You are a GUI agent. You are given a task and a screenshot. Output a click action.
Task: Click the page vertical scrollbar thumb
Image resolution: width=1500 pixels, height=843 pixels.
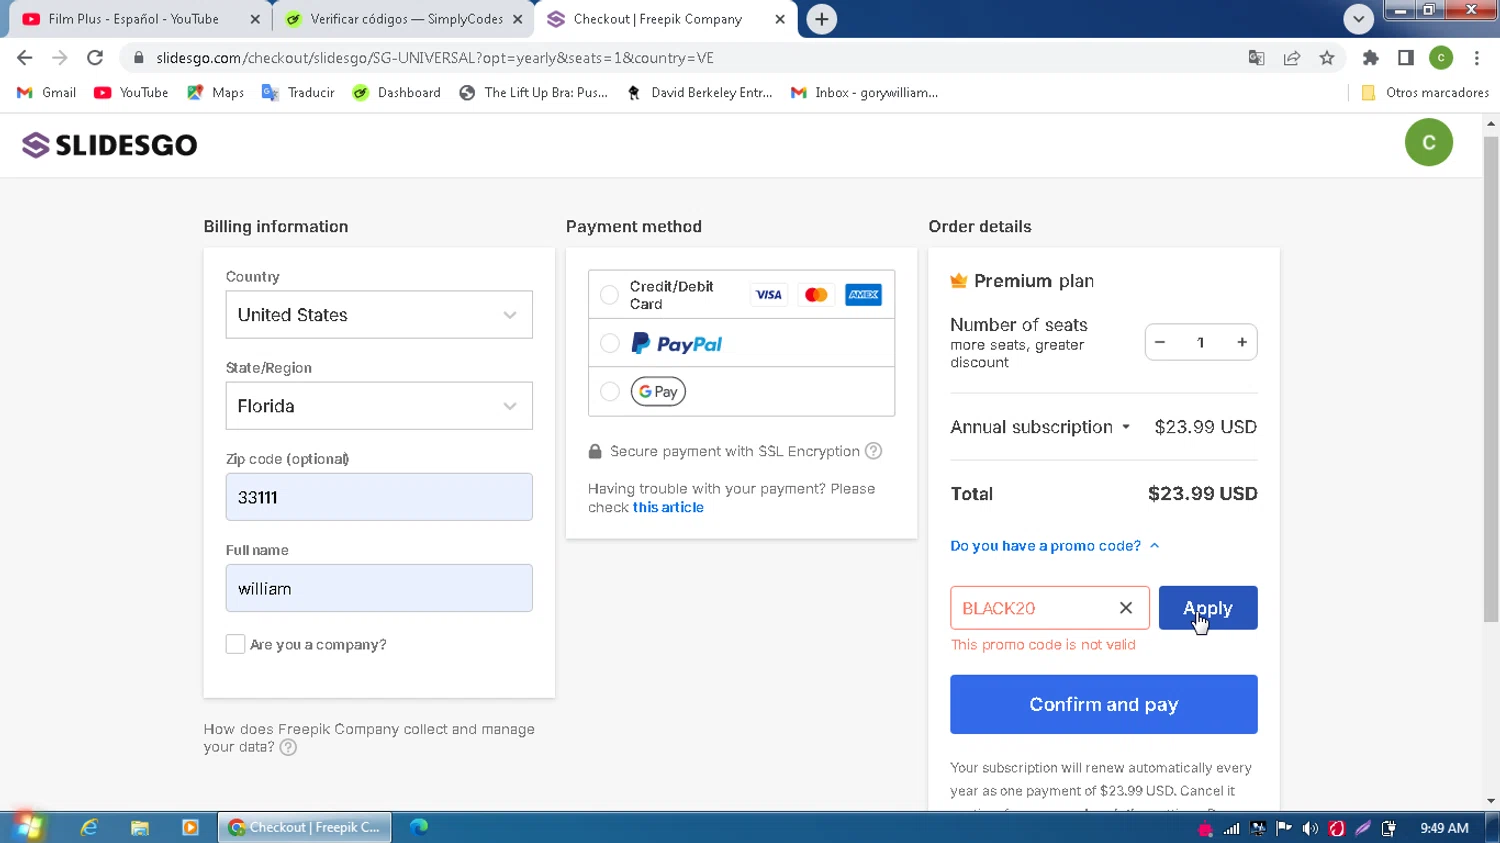(1491, 380)
